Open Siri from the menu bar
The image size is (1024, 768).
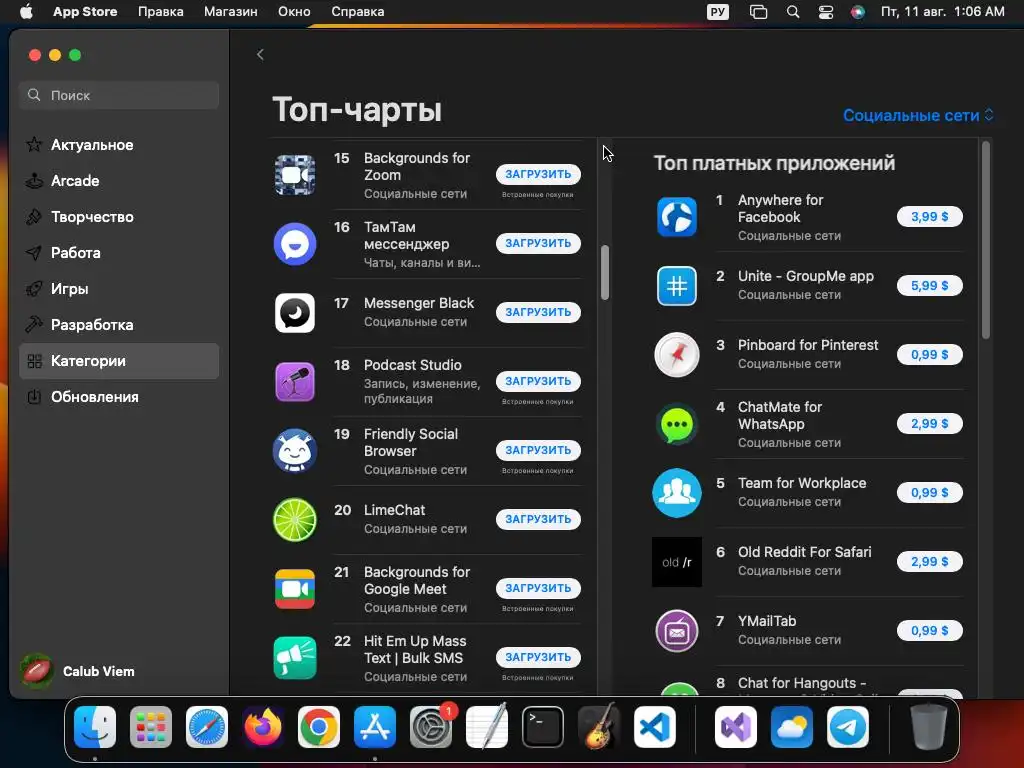[858, 12]
